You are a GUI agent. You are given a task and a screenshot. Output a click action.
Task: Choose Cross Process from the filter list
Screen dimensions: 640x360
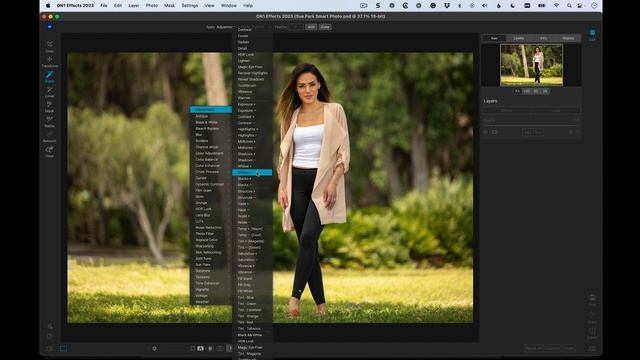click(211, 172)
